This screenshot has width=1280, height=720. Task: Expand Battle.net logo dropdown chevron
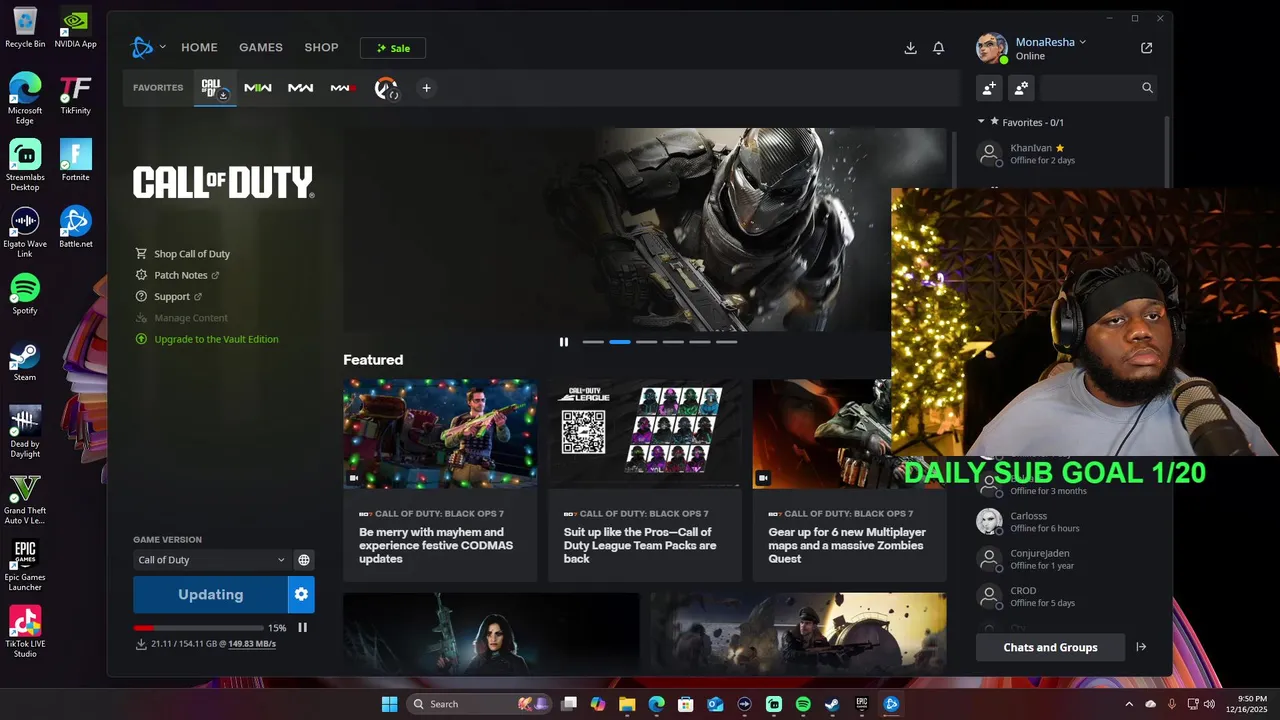(x=162, y=47)
